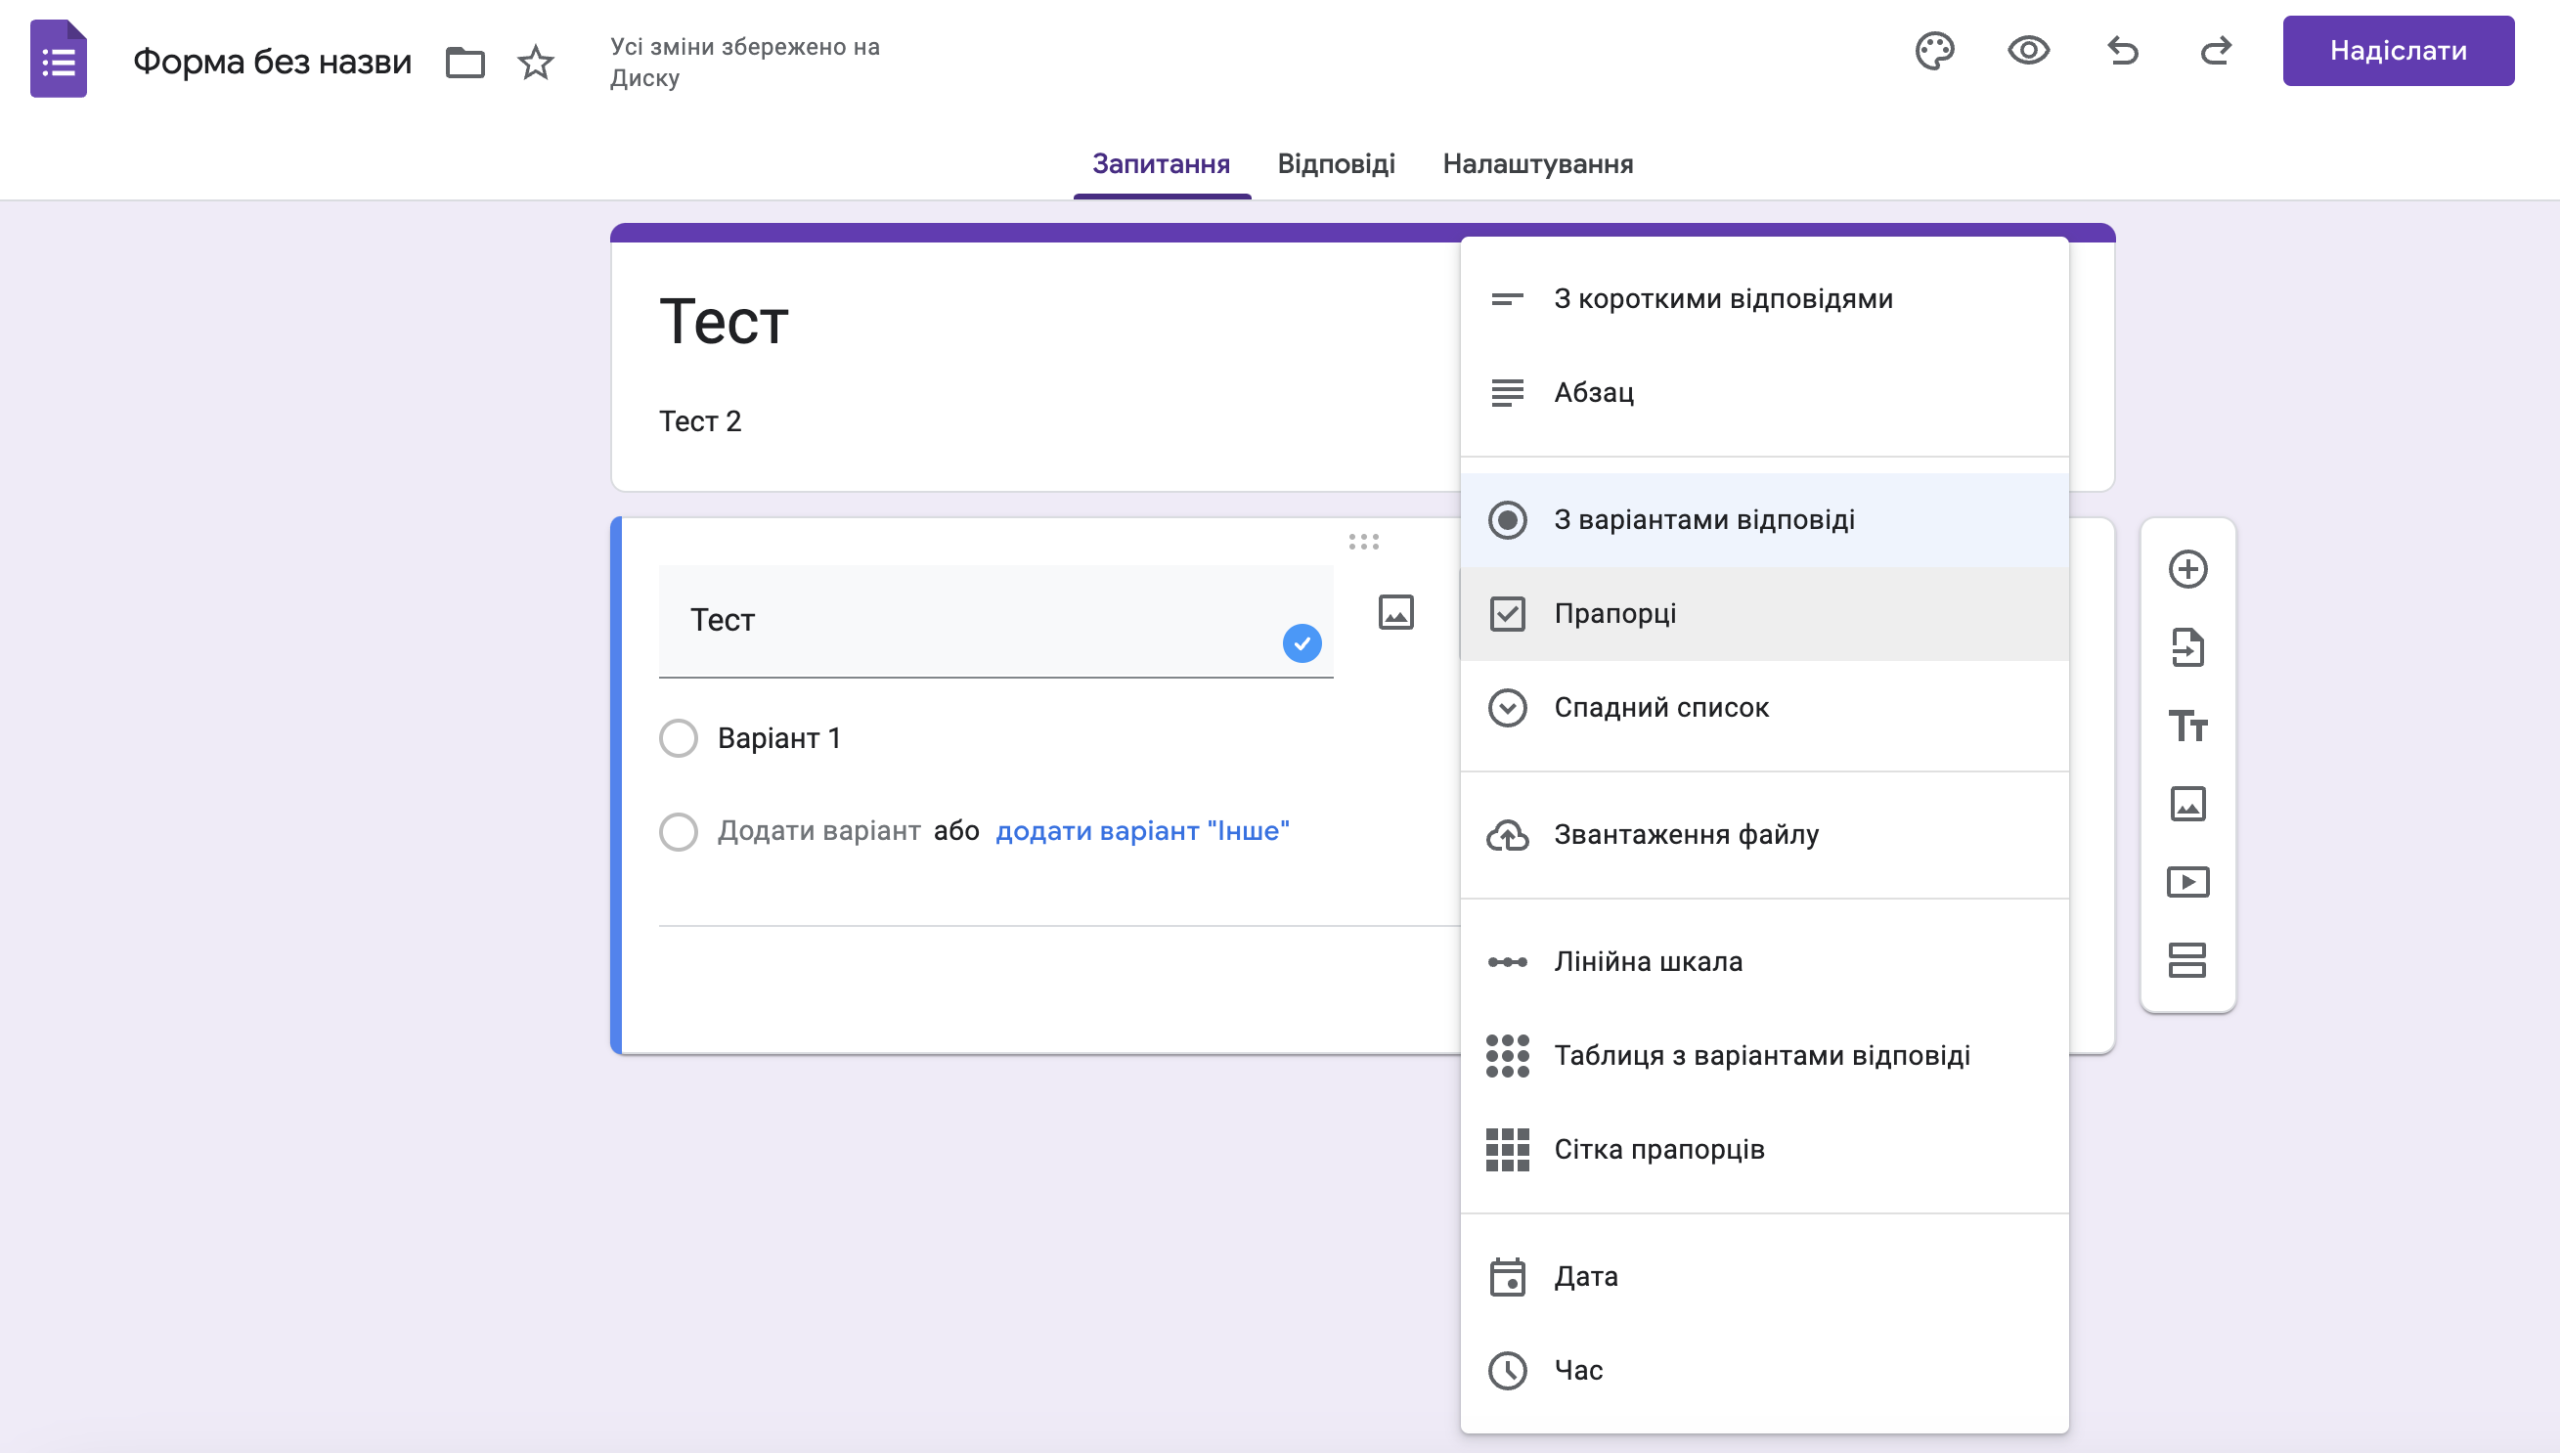Grab the question drag handle dots
The height and width of the screenshot is (1453, 2560).
1364,541
